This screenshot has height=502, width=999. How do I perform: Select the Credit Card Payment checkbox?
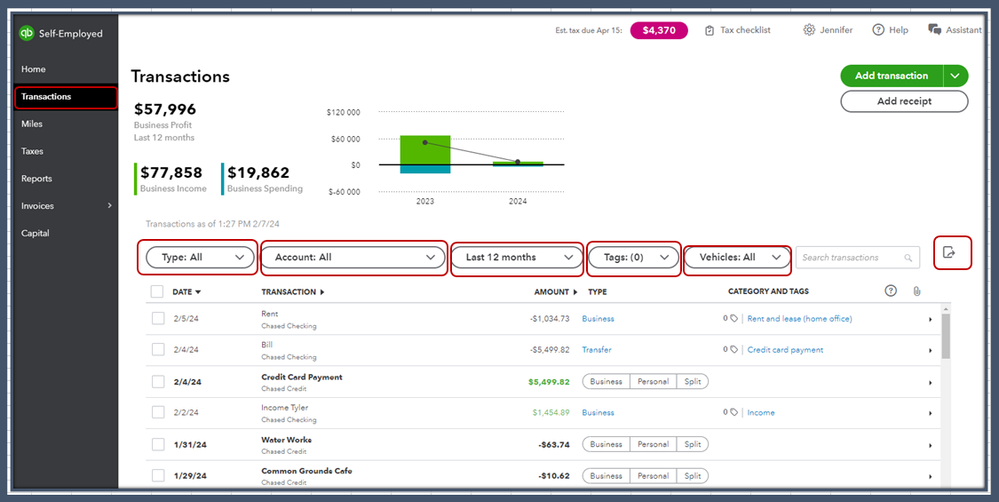point(158,382)
